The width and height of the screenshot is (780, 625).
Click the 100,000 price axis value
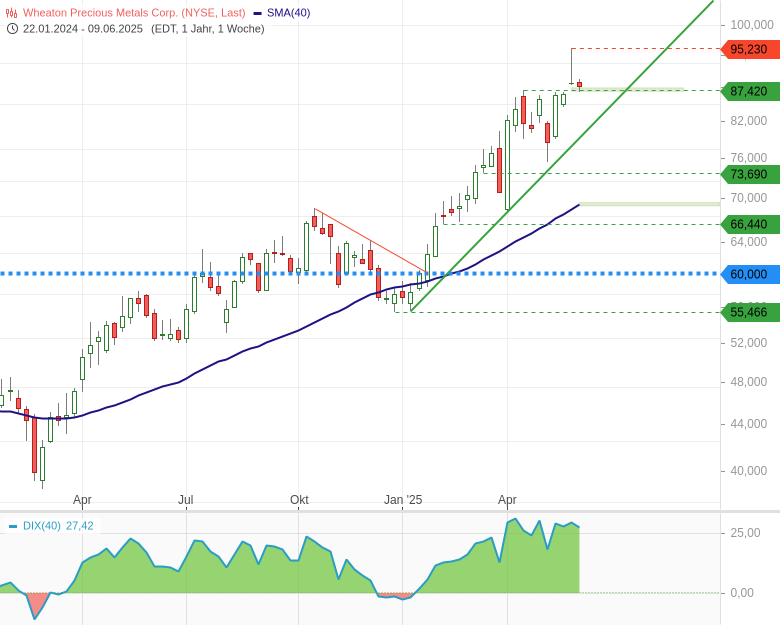752,24
